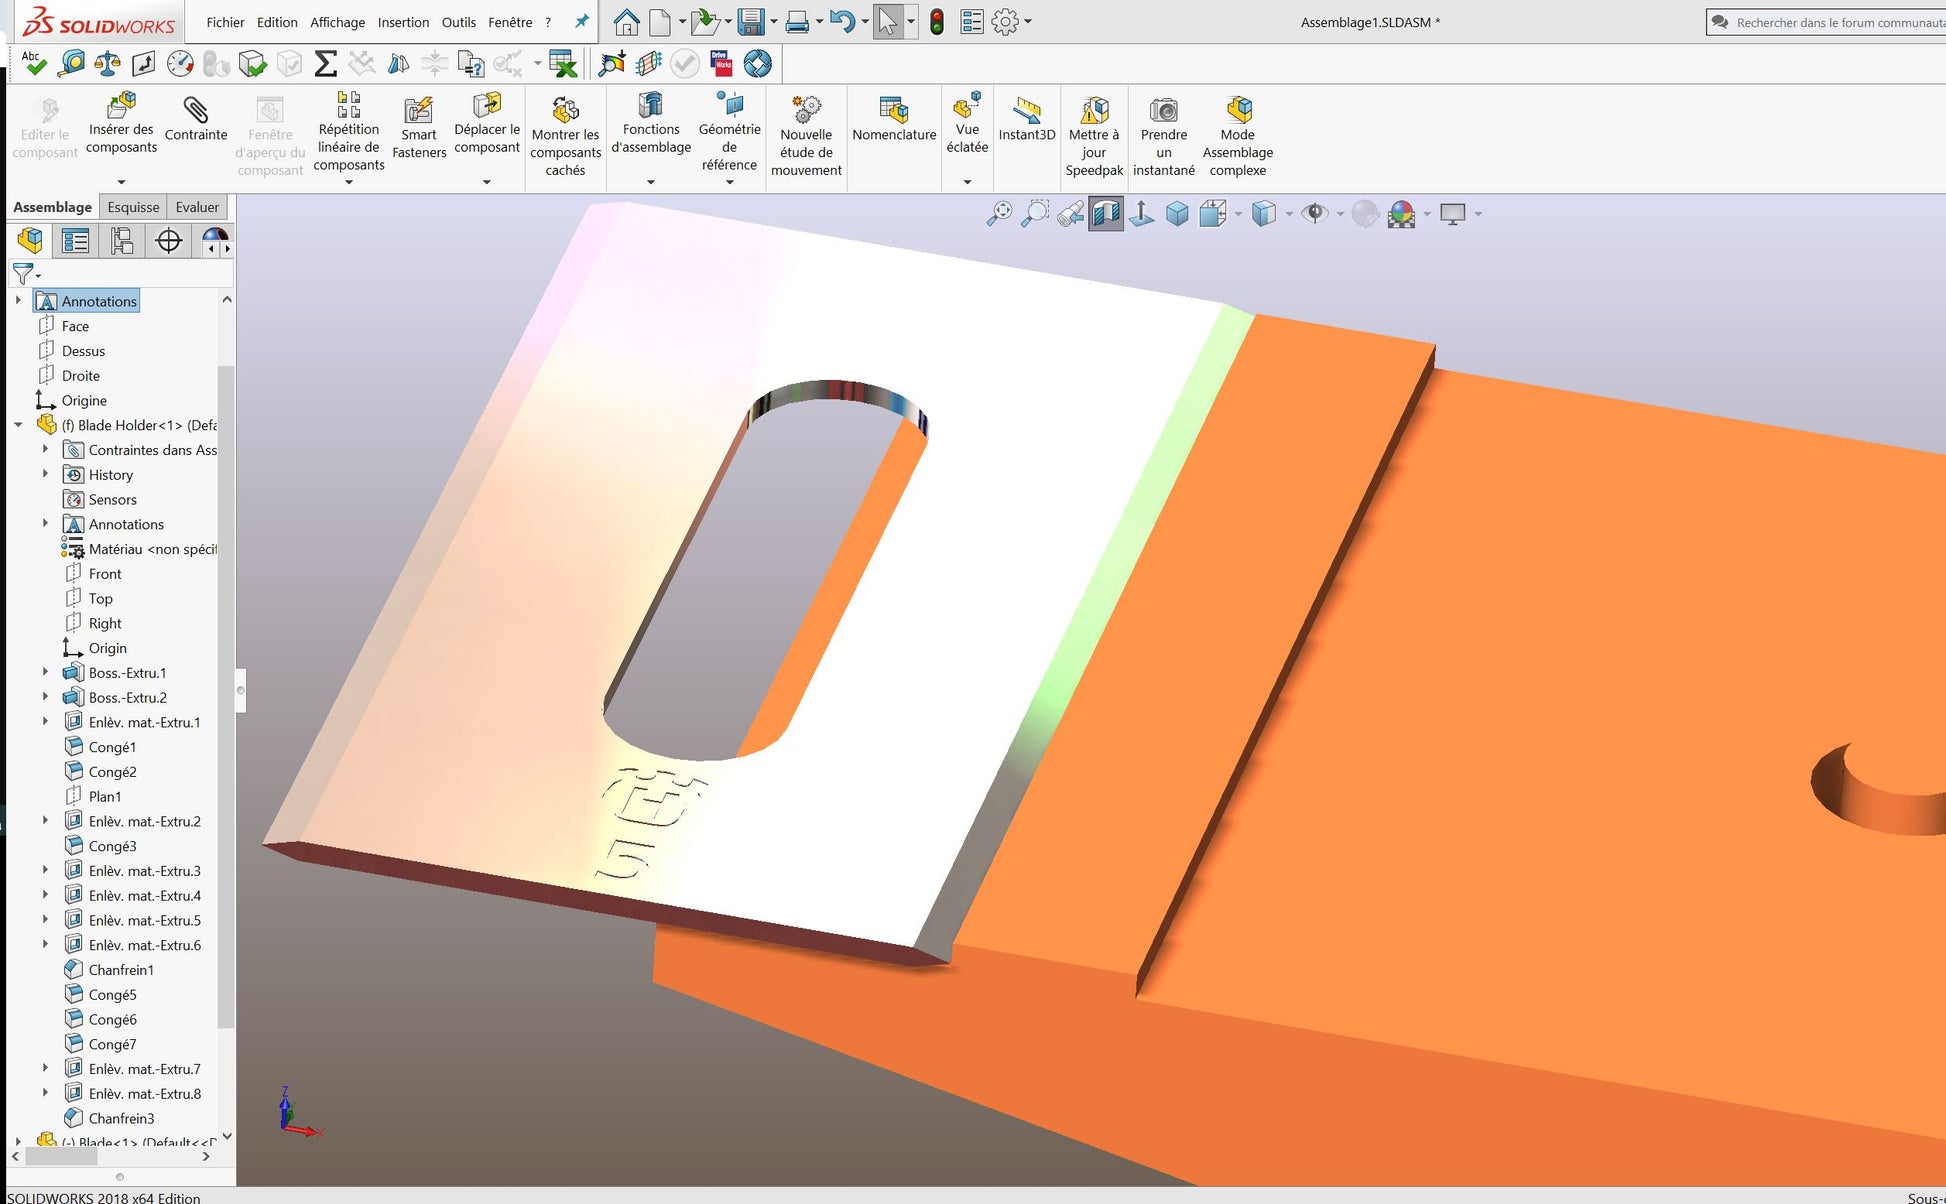Open Smart Fasteners tool

[x=419, y=127]
